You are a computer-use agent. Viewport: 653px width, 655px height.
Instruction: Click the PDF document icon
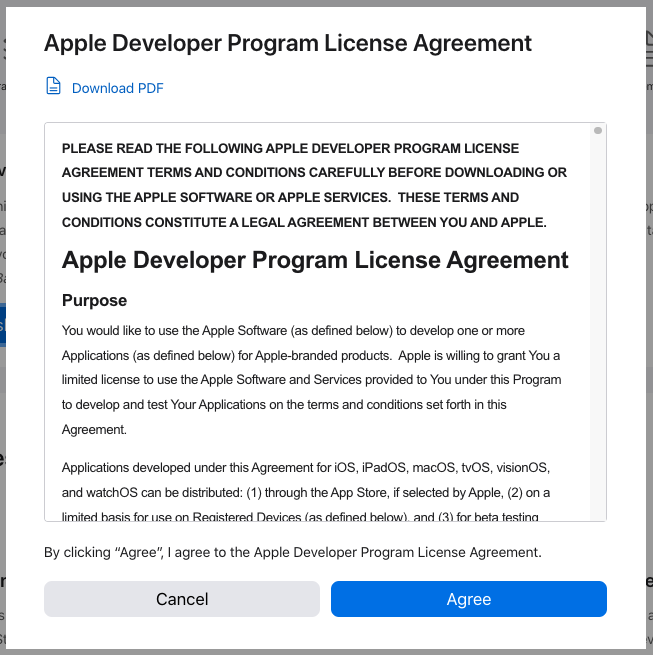[53, 86]
